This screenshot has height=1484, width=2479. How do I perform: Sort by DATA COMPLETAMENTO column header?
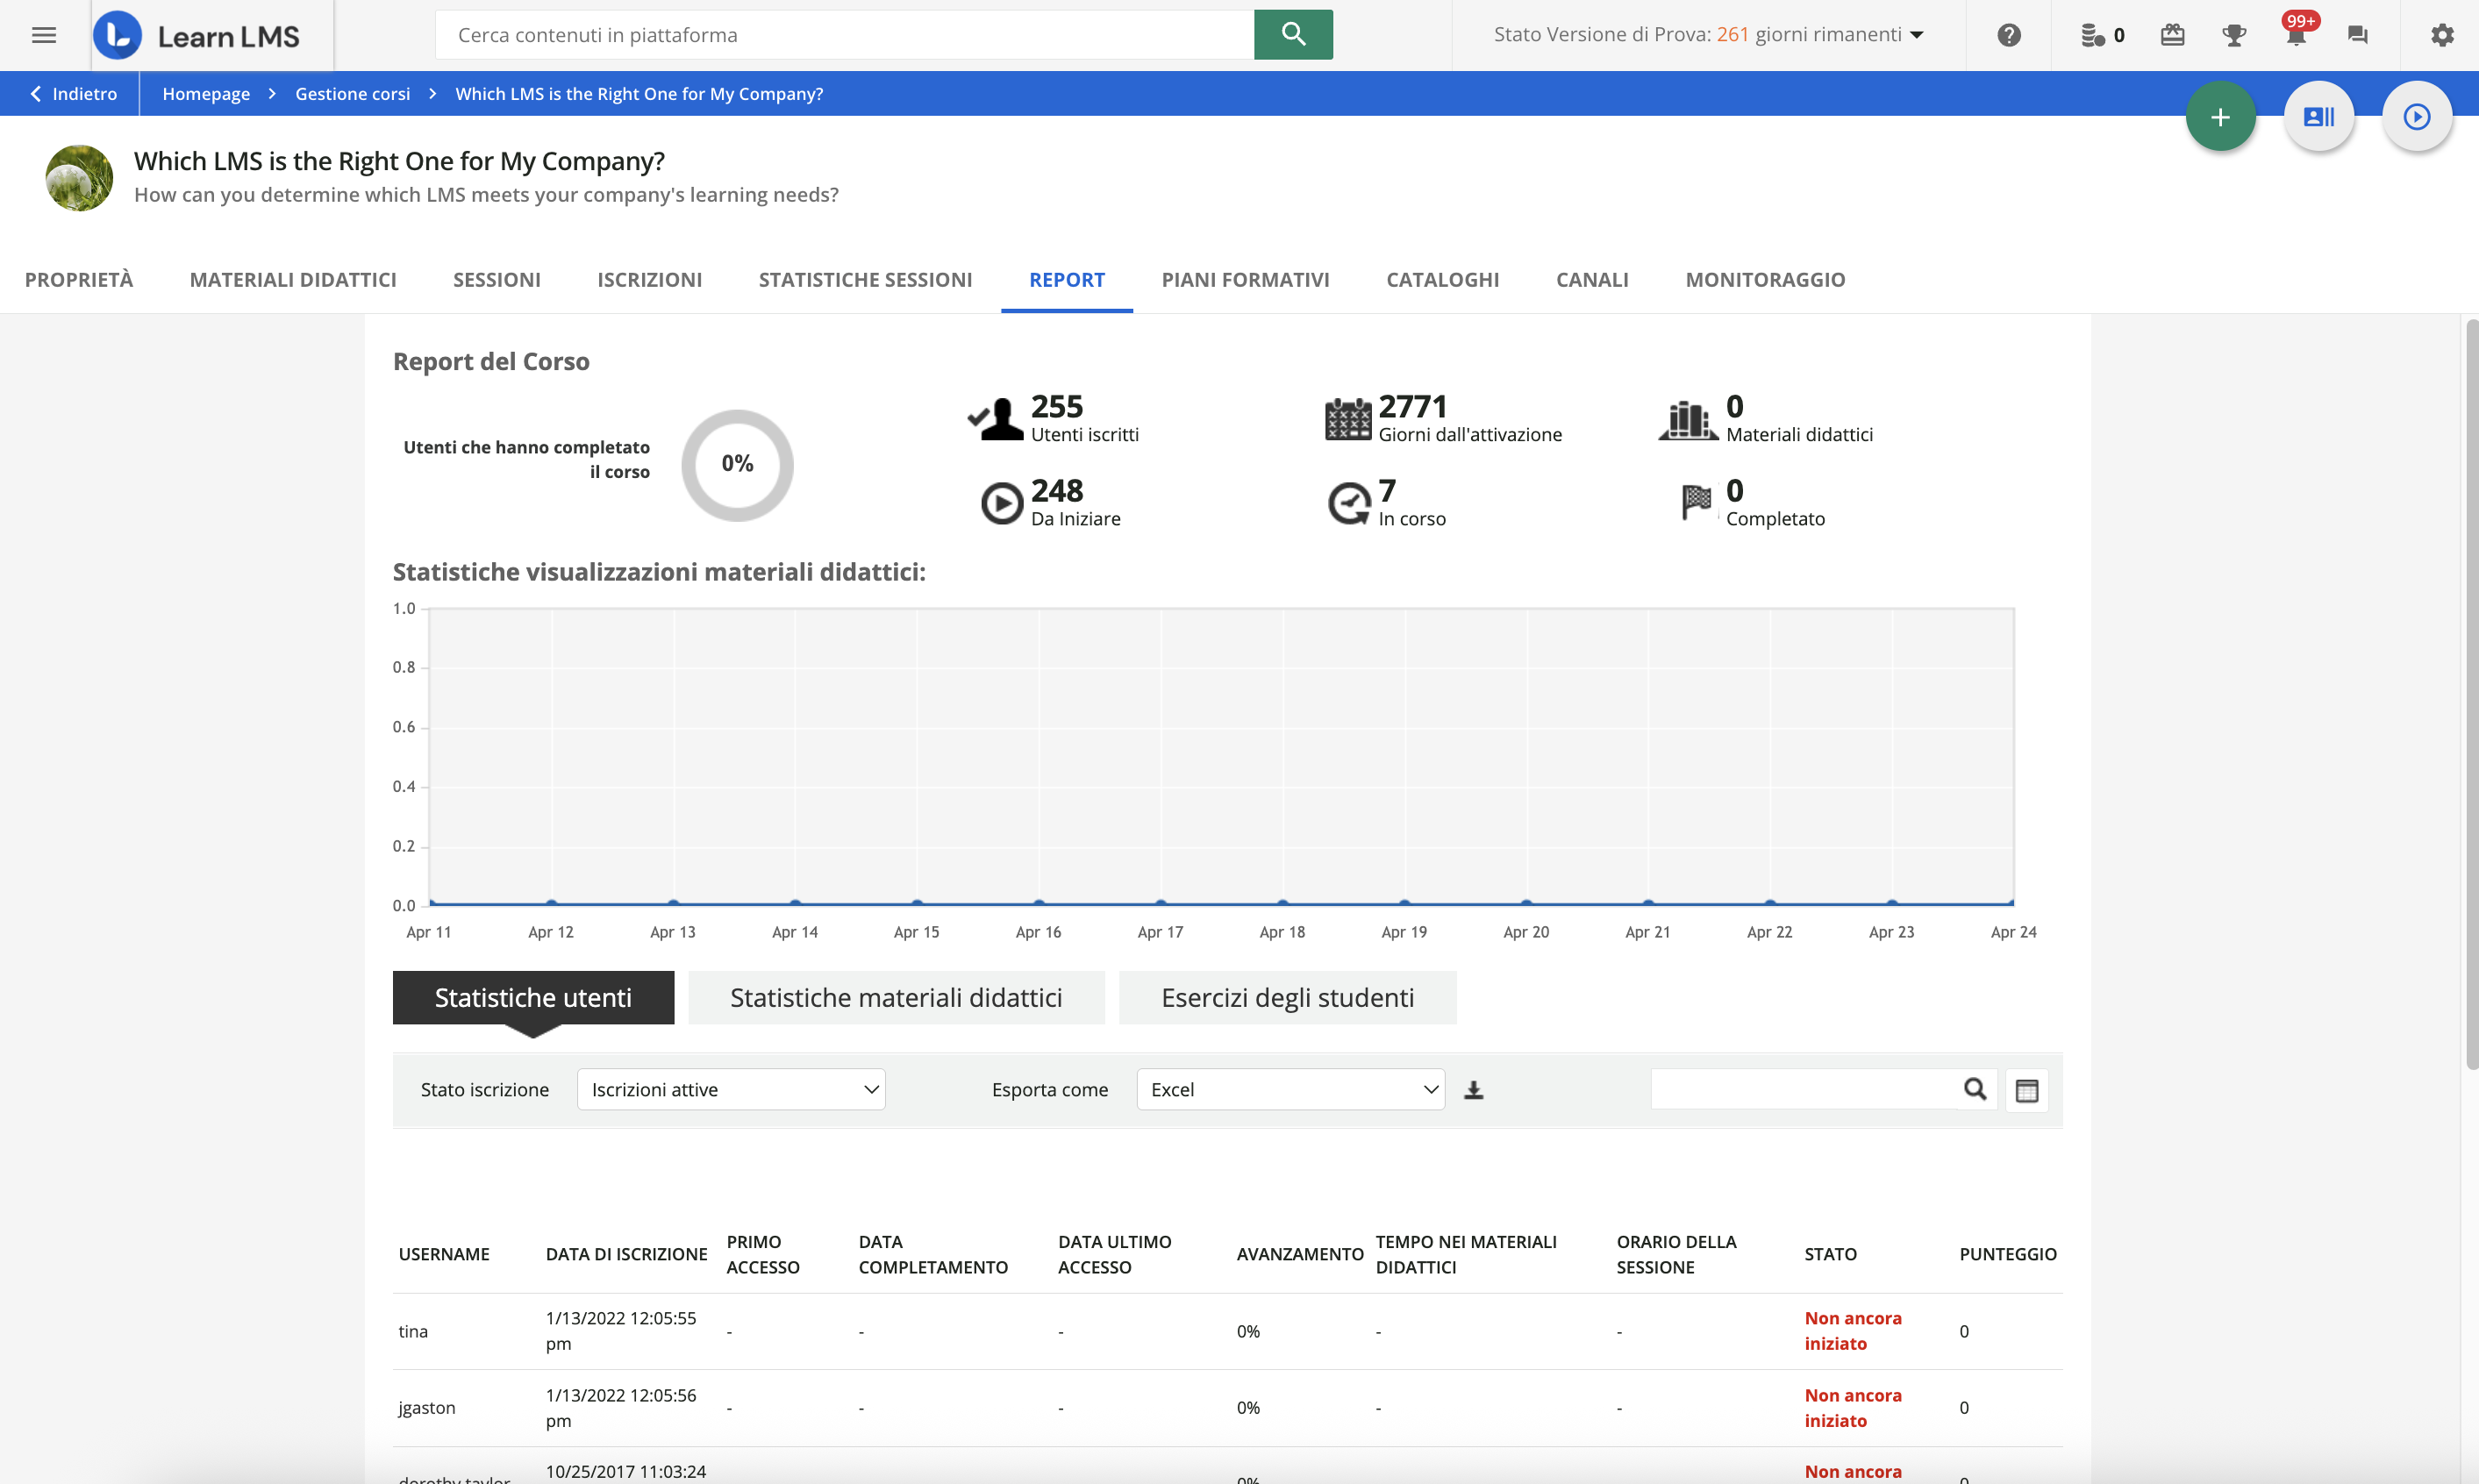click(x=933, y=1254)
